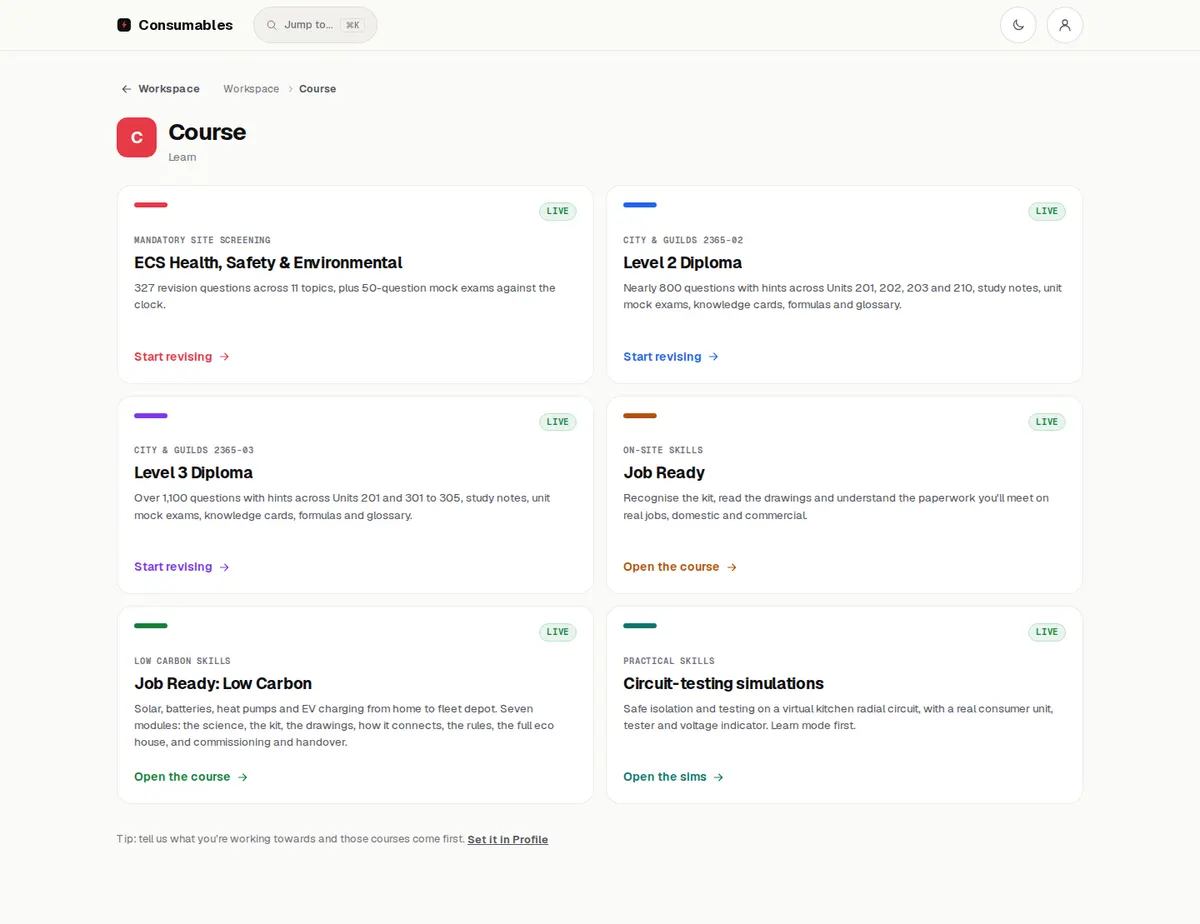The width and height of the screenshot is (1200, 924).
Task: Click LIVE badge on Job Ready card
Action: pos(1047,422)
